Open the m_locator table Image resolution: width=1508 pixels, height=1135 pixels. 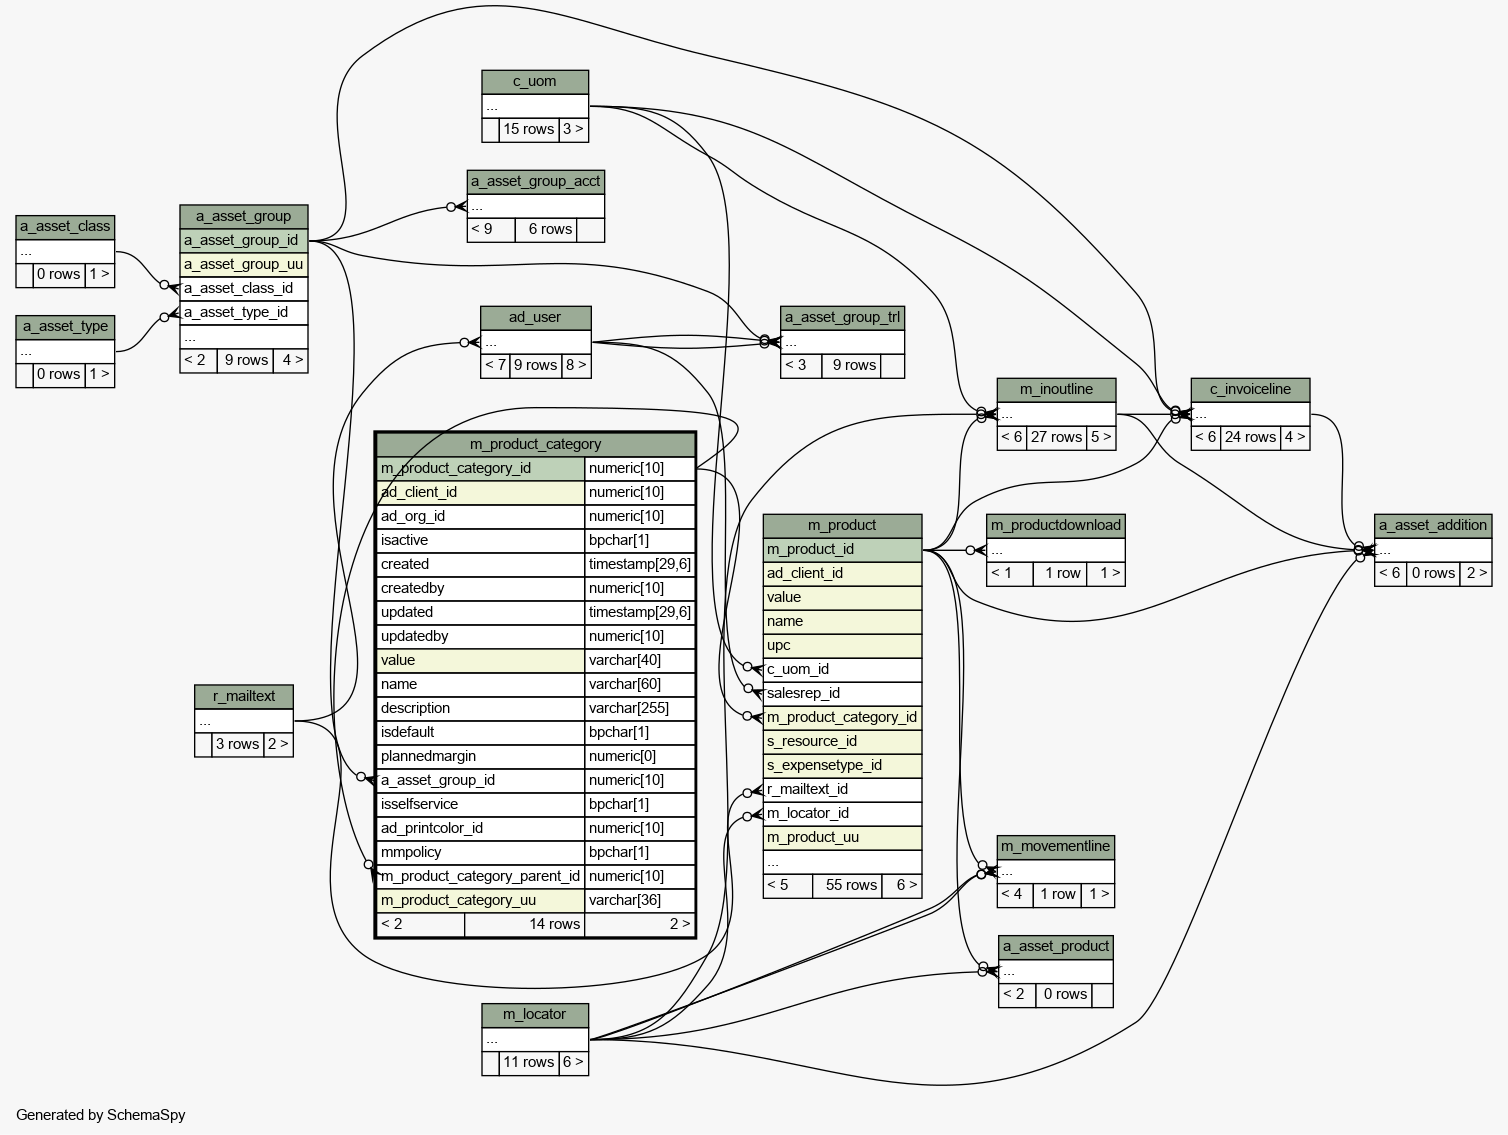(534, 1015)
